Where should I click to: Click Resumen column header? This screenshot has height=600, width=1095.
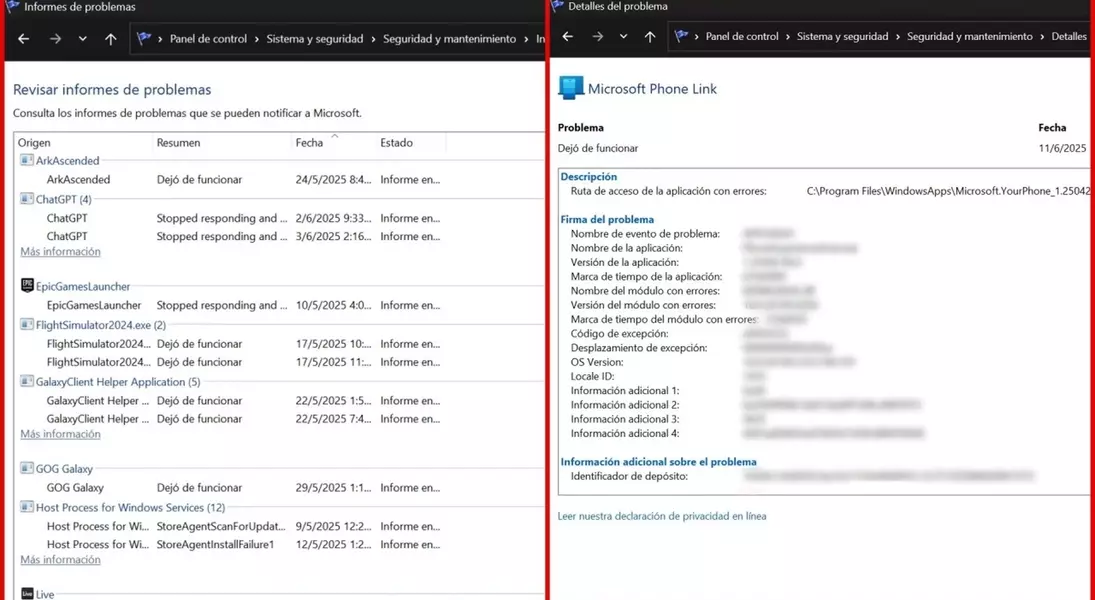pos(178,143)
